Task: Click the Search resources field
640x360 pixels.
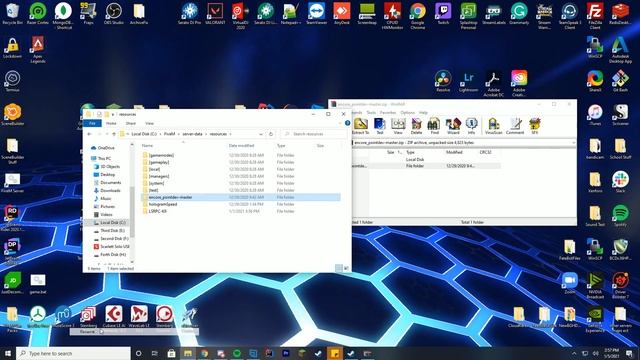Action: point(314,134)
